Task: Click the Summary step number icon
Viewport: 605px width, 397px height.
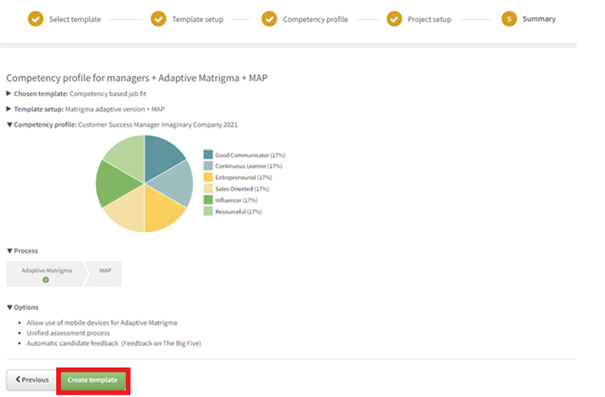Action: click(509, 19)
